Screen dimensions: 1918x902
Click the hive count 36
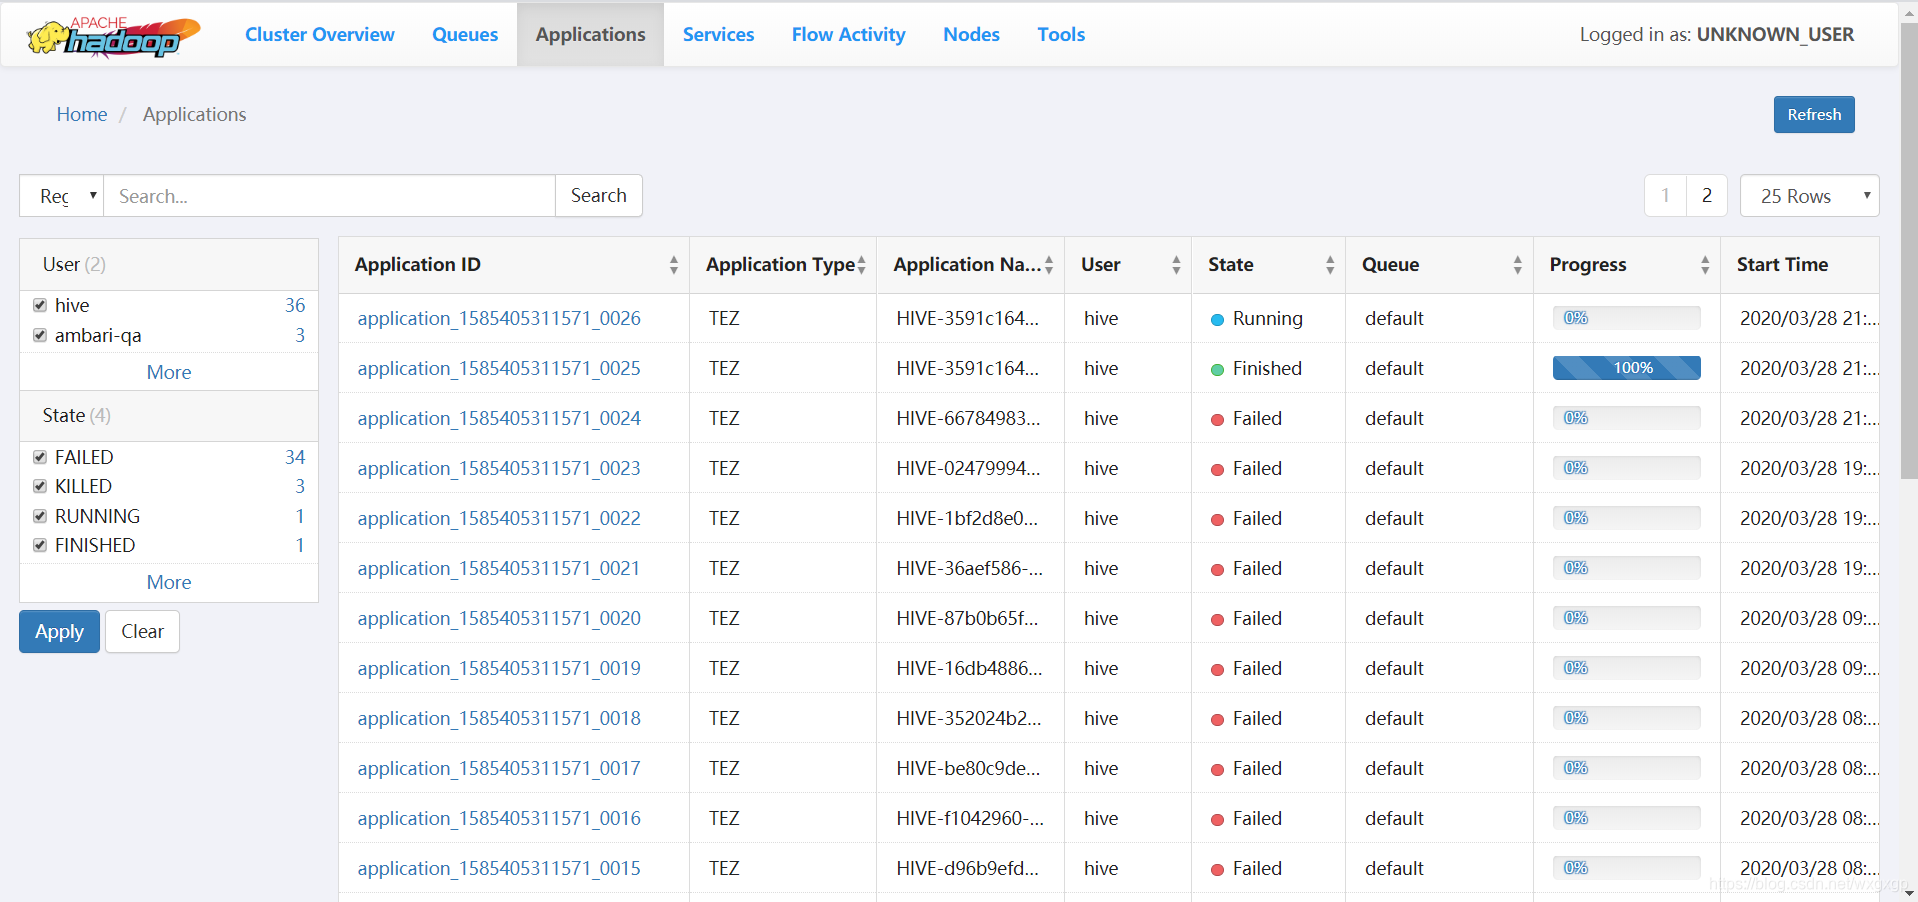295,305
